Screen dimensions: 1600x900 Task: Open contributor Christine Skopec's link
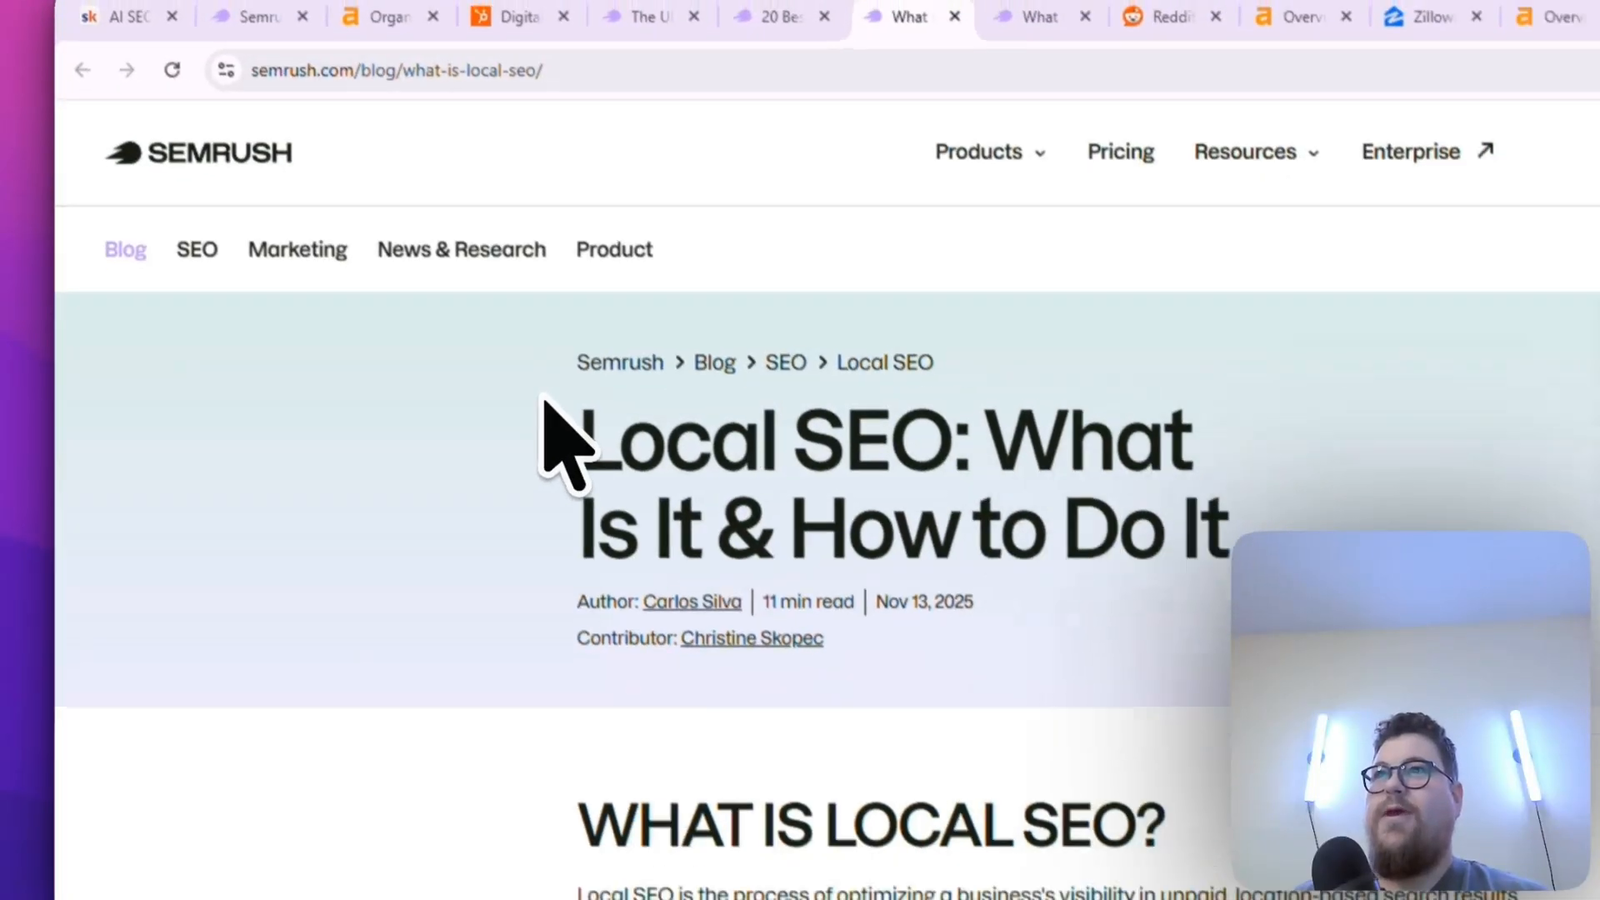751,637
